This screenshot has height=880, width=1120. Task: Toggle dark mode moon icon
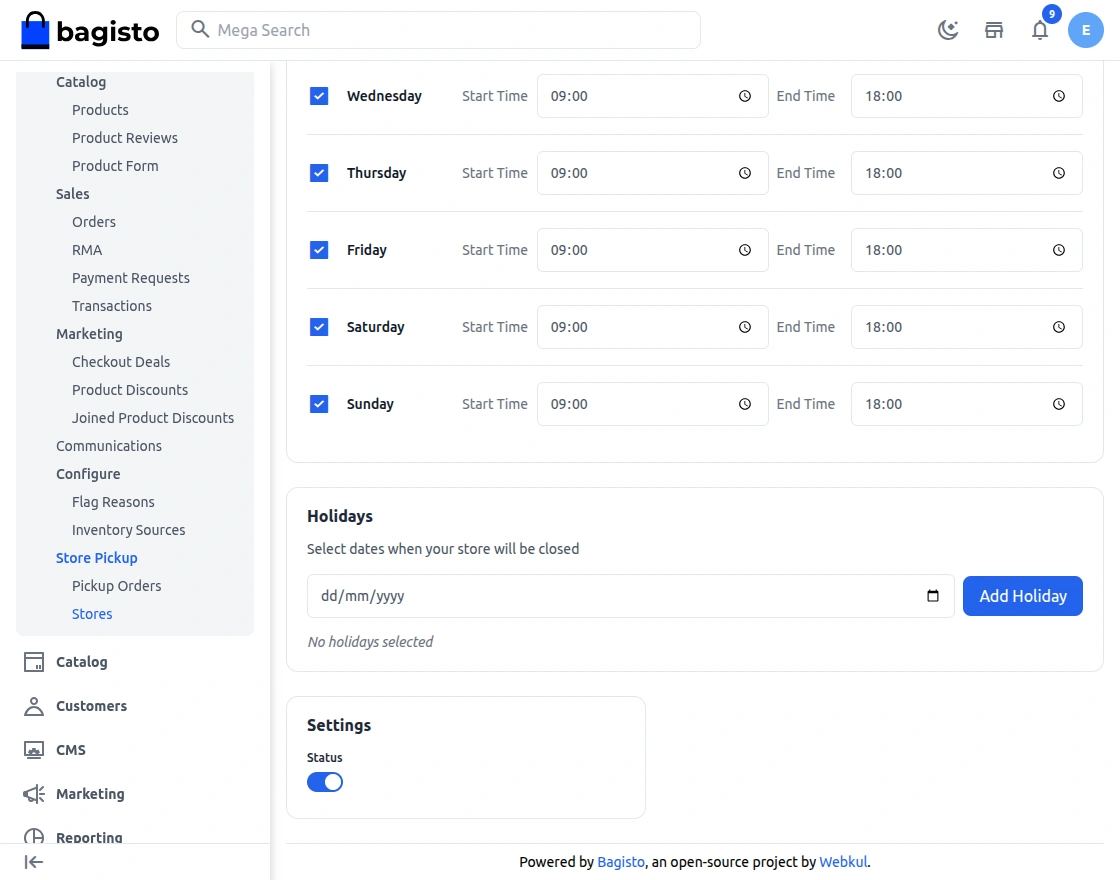point(948,30)
